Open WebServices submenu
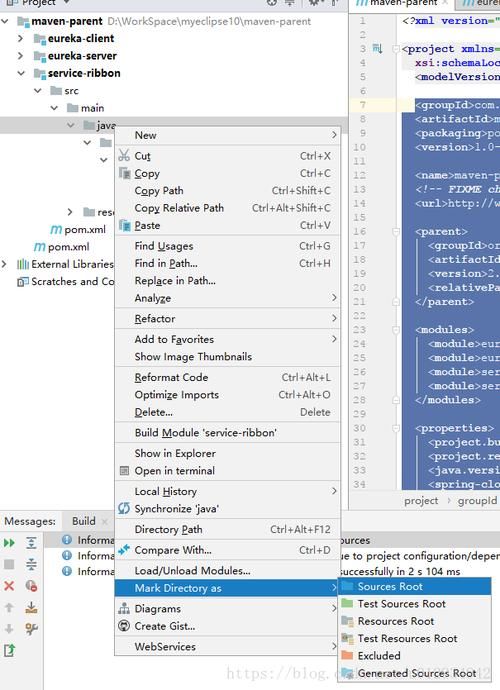 point(228,646)
